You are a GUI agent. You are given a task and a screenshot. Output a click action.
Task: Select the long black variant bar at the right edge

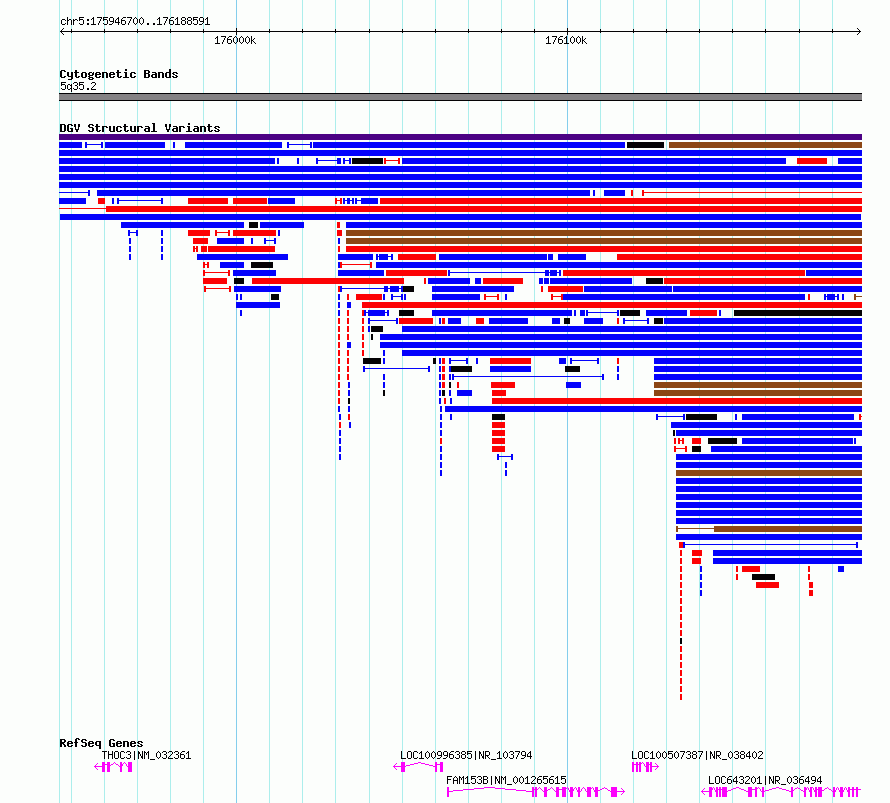coord(798,313)
